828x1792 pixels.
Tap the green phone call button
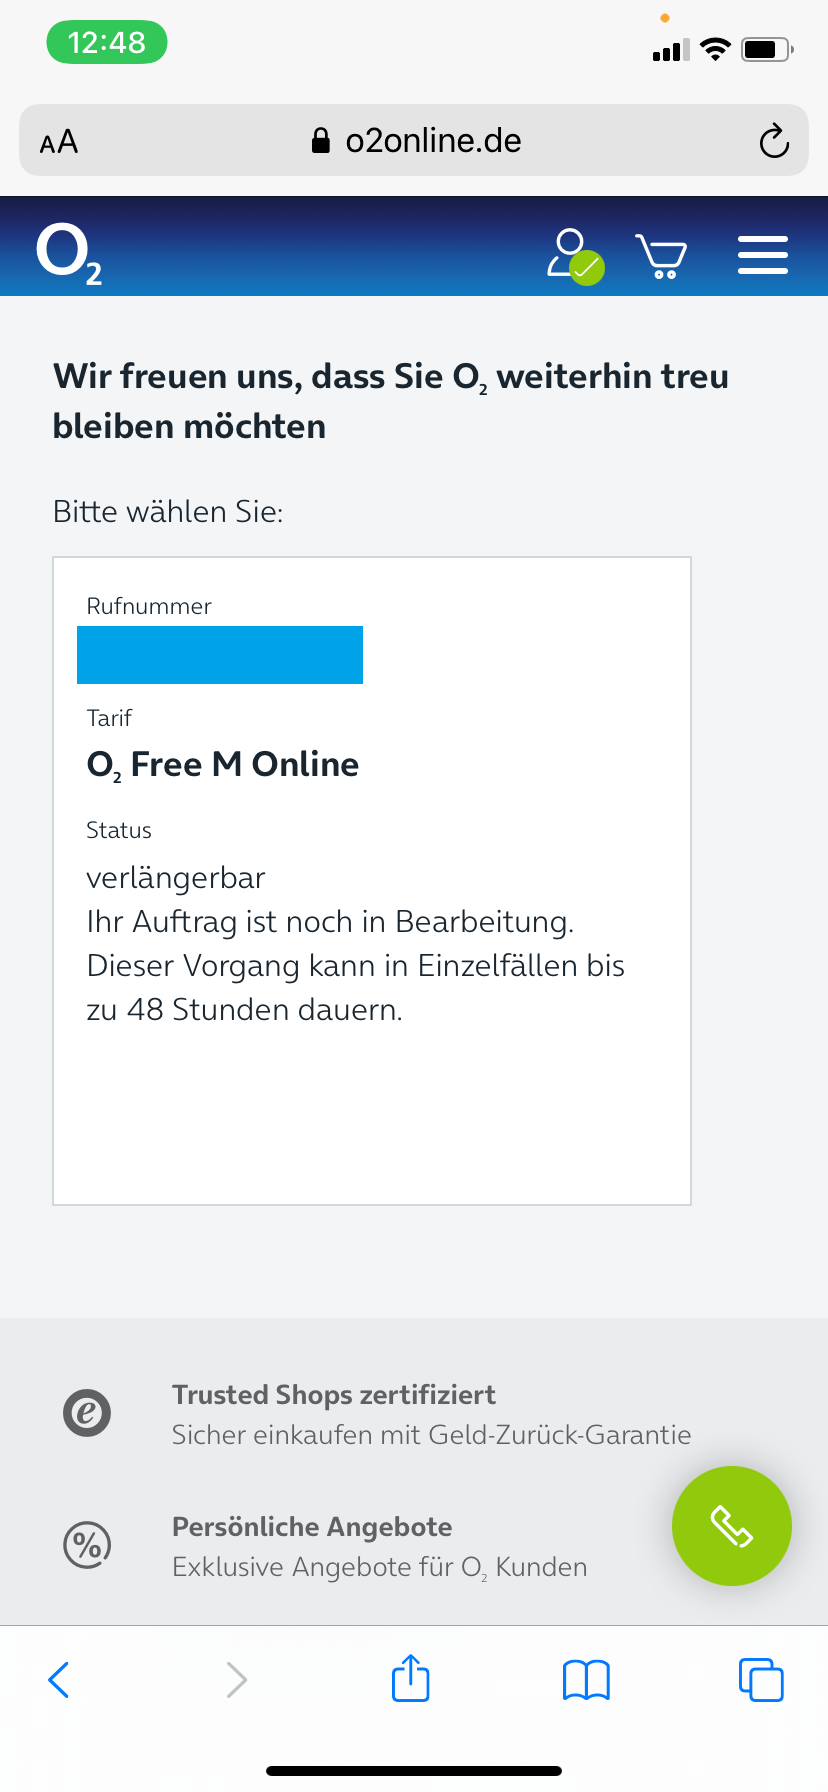coord(732,1526)
